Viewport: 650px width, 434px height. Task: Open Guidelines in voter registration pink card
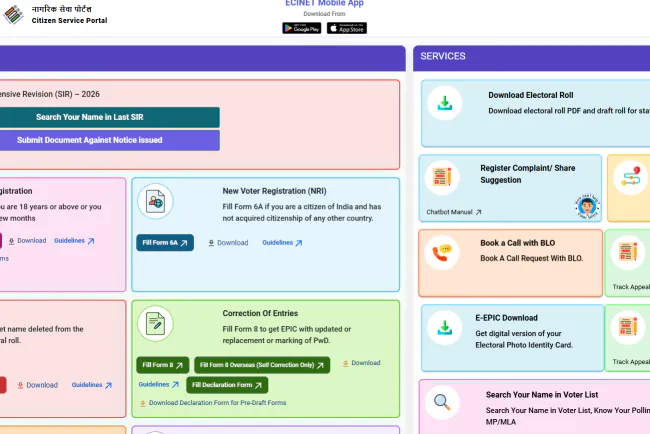(74, 241)
